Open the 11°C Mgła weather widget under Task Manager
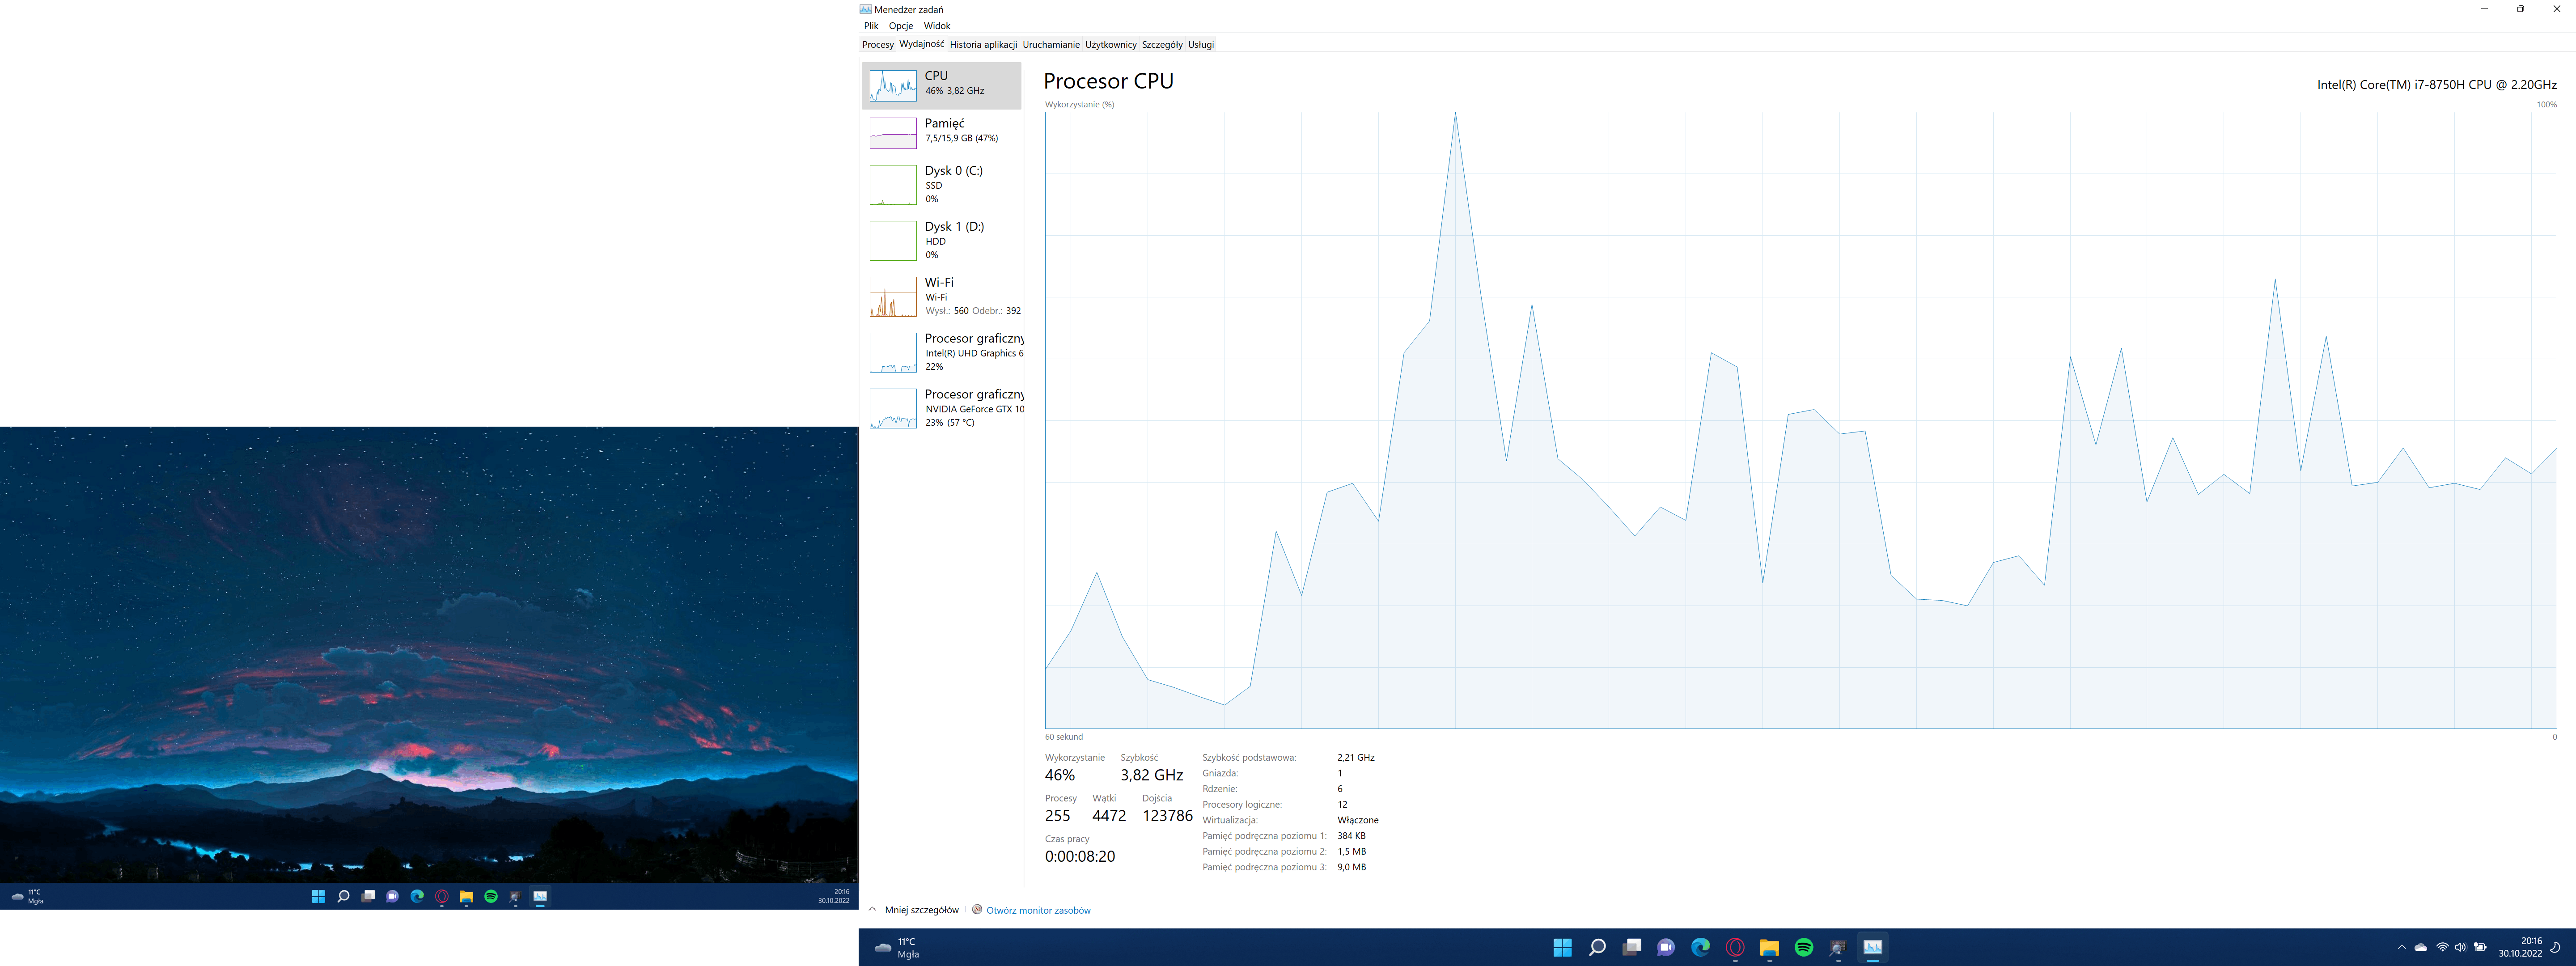 [897, 947]
